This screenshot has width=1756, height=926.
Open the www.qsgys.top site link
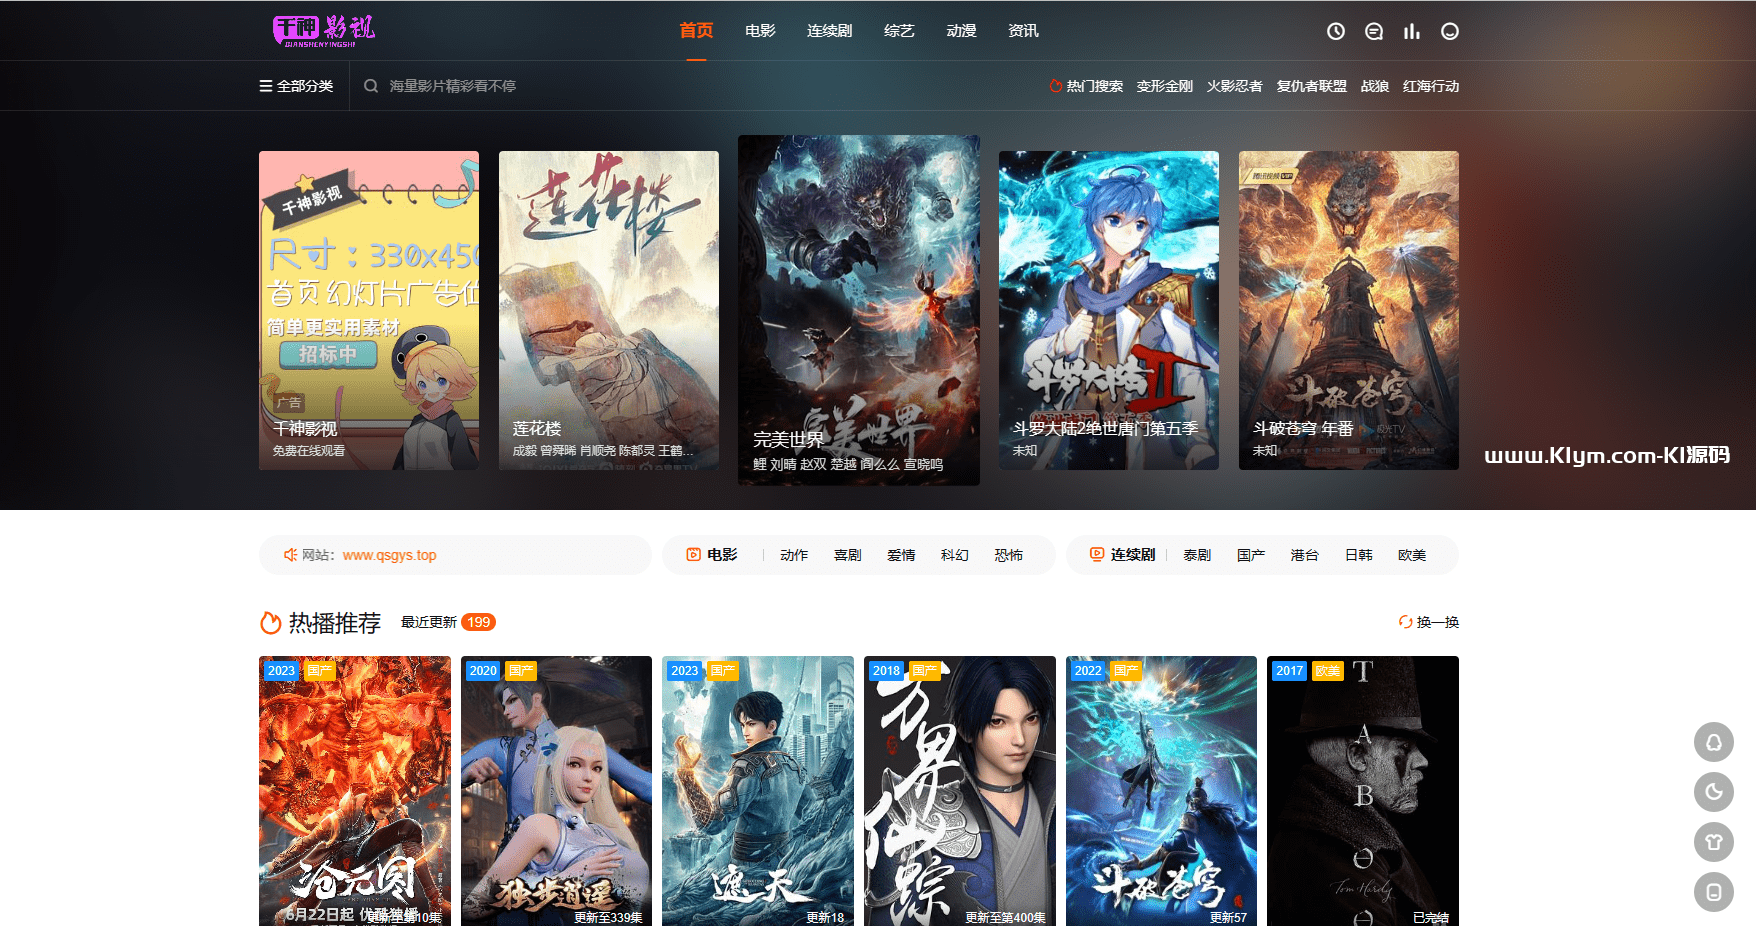click(x=389, y=555)
